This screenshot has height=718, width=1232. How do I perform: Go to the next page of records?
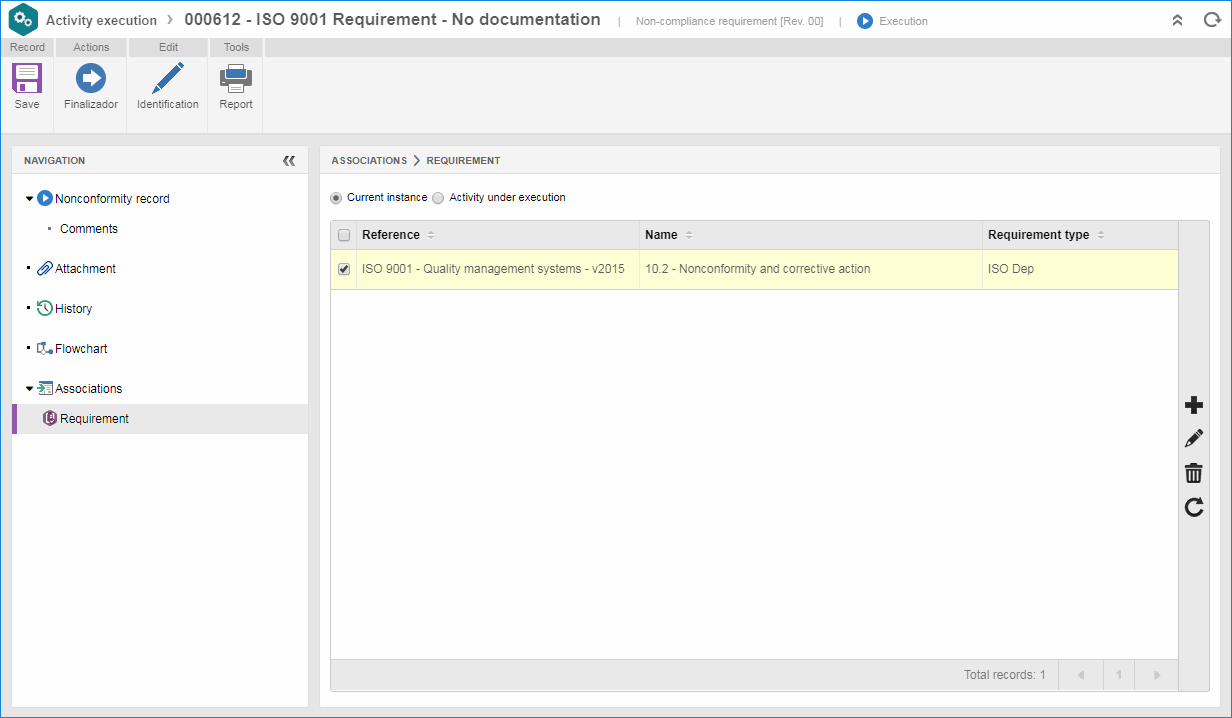coord(1157,675)
